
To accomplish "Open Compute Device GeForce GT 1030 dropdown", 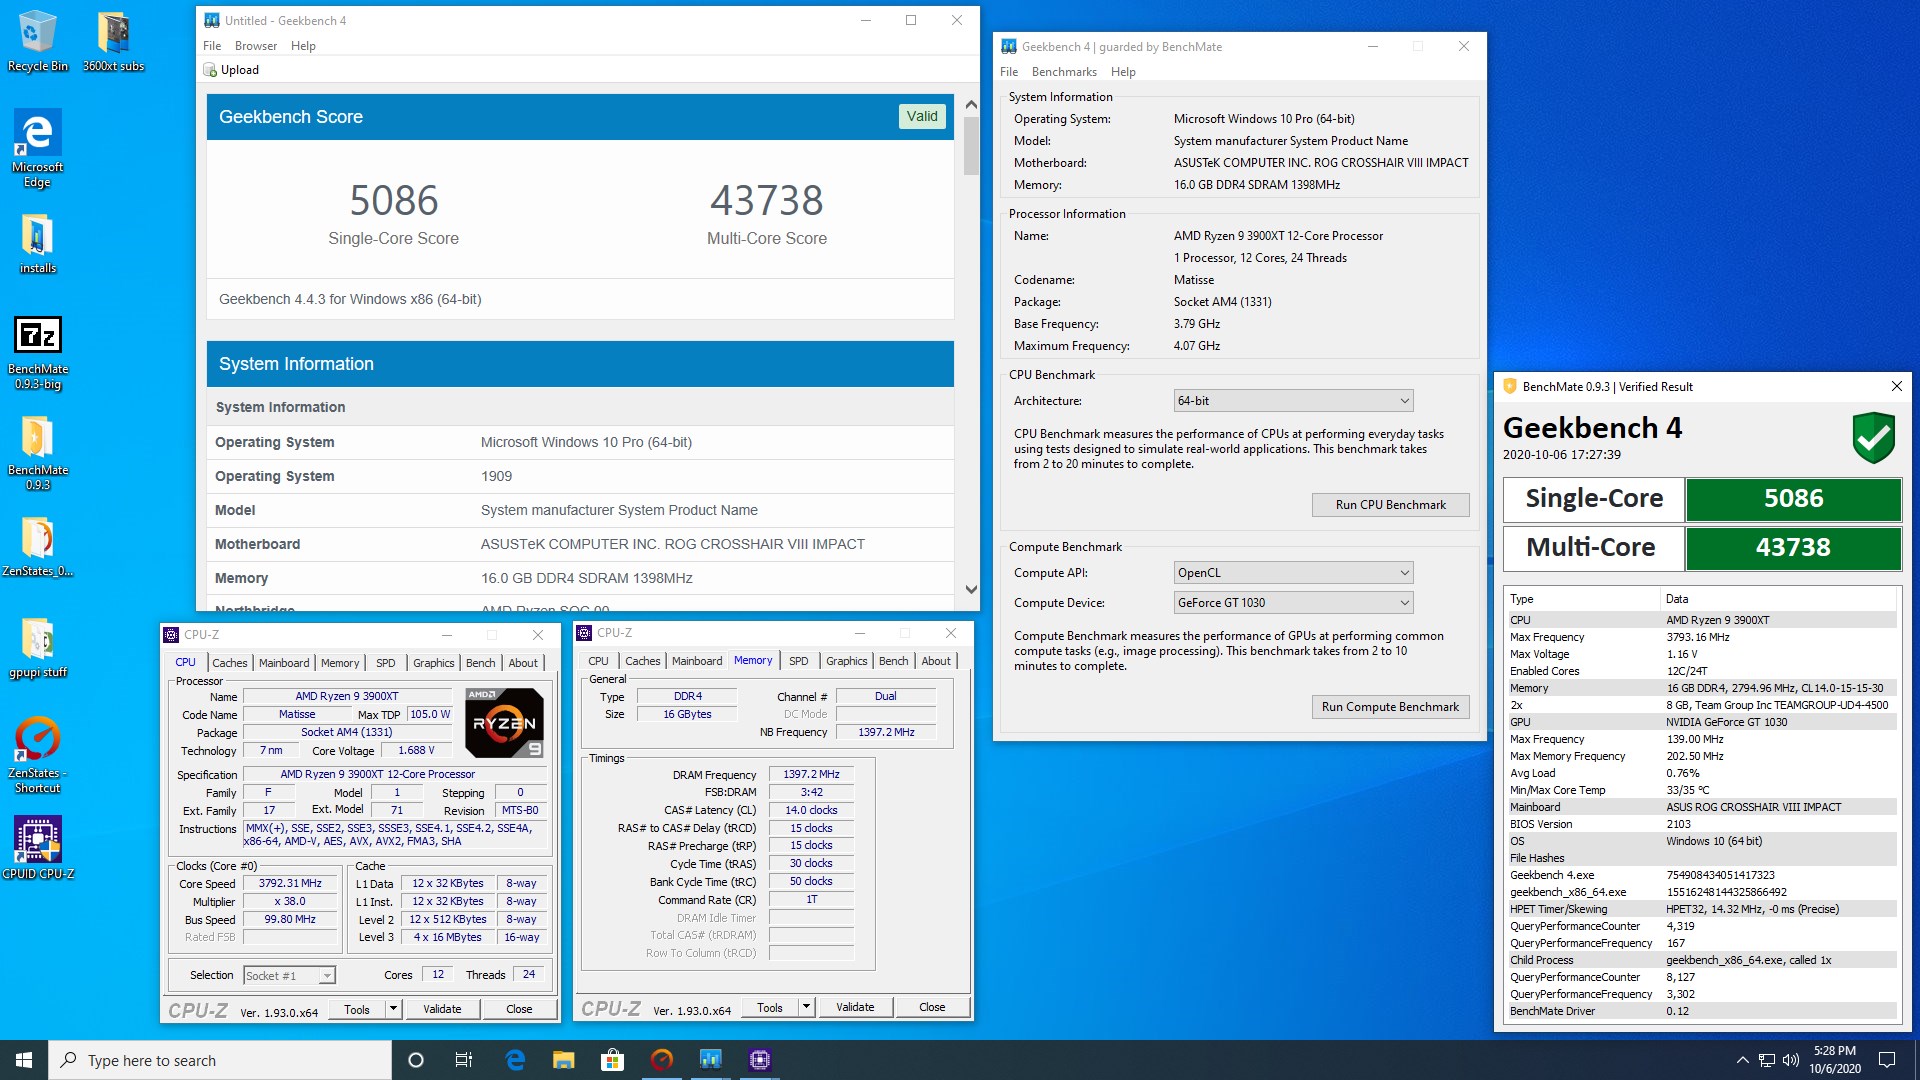I will point(1293,603).
